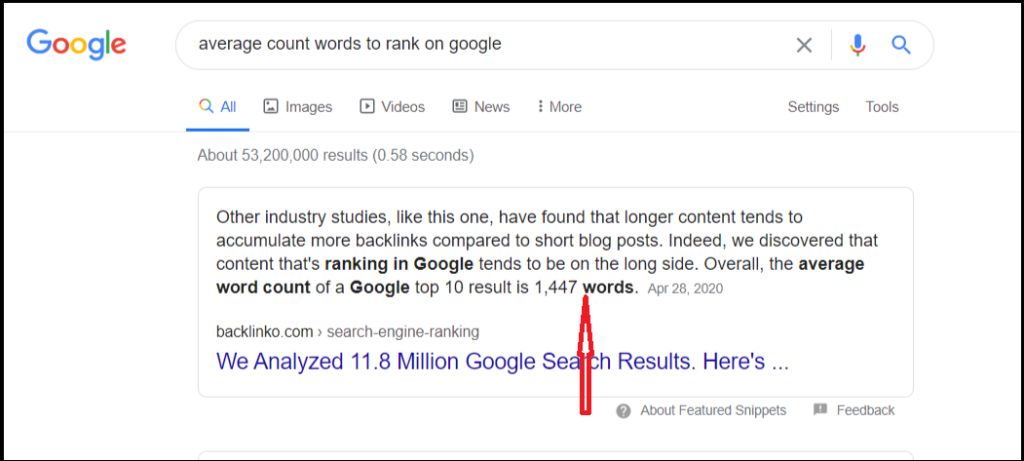Switch to the News tab
Screen dimensions: 1024x461
click(481, 106)
